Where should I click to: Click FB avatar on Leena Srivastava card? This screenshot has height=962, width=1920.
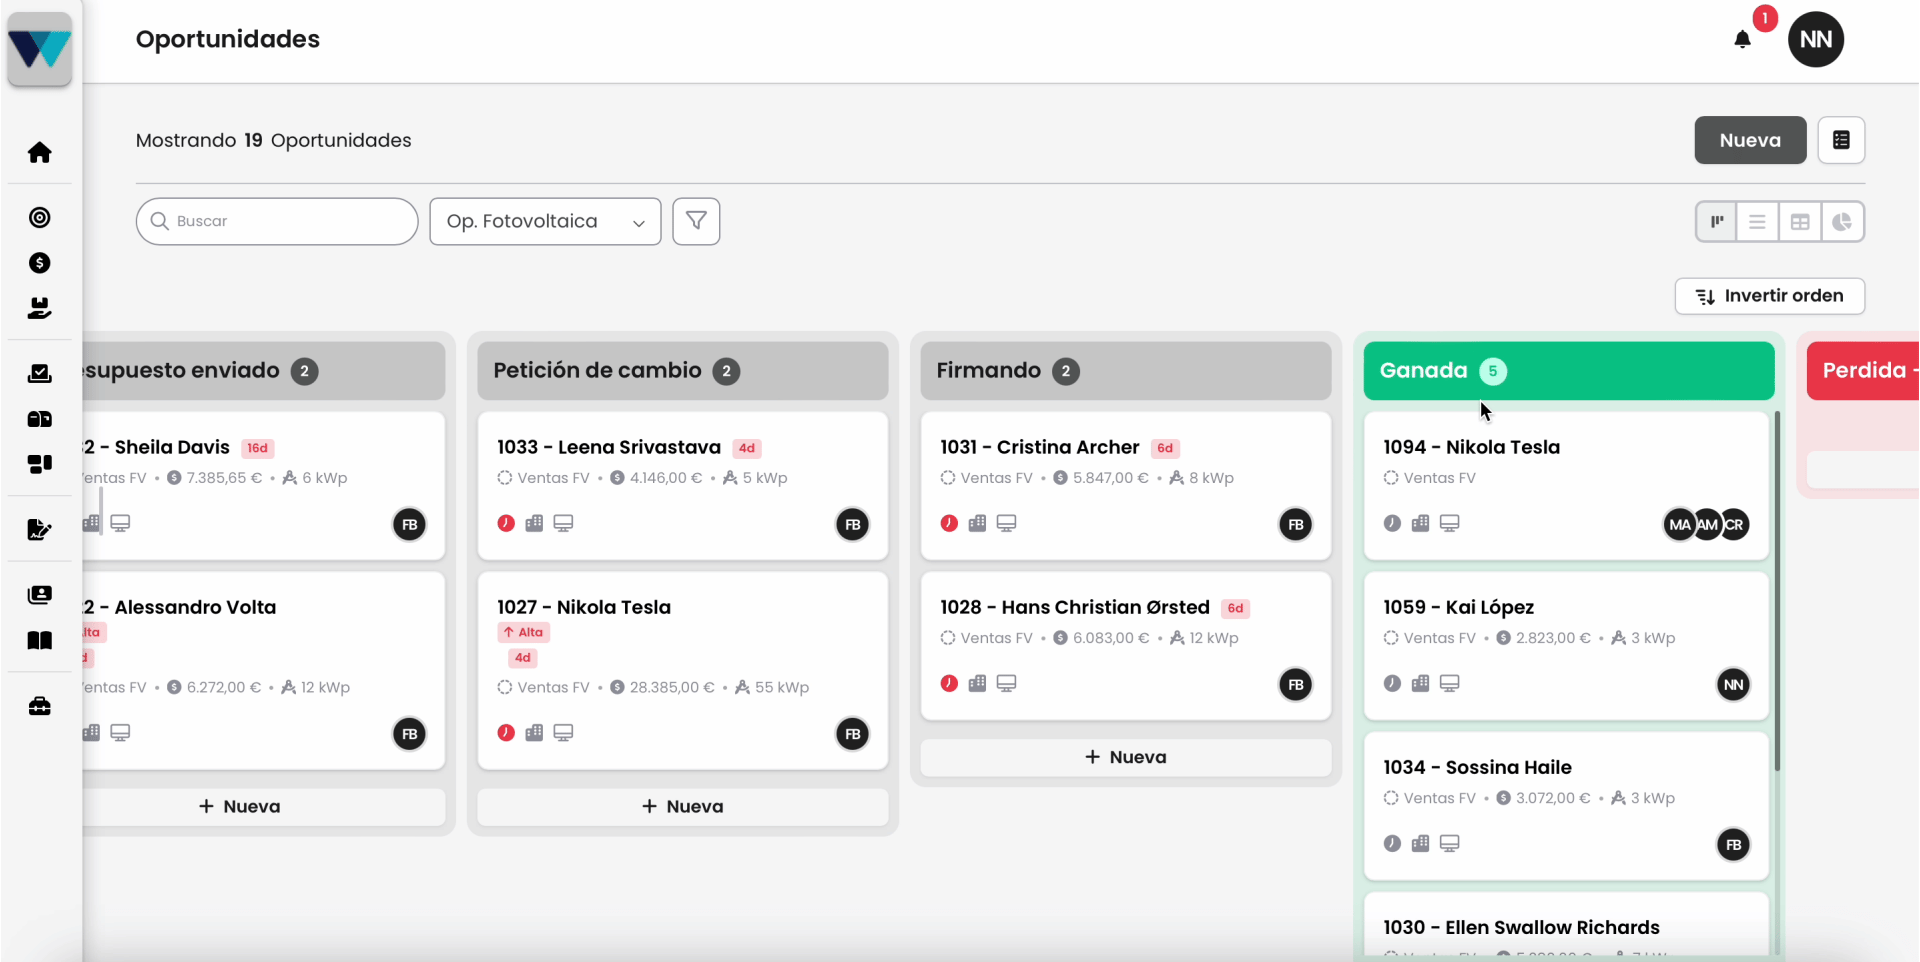[852, 524]
